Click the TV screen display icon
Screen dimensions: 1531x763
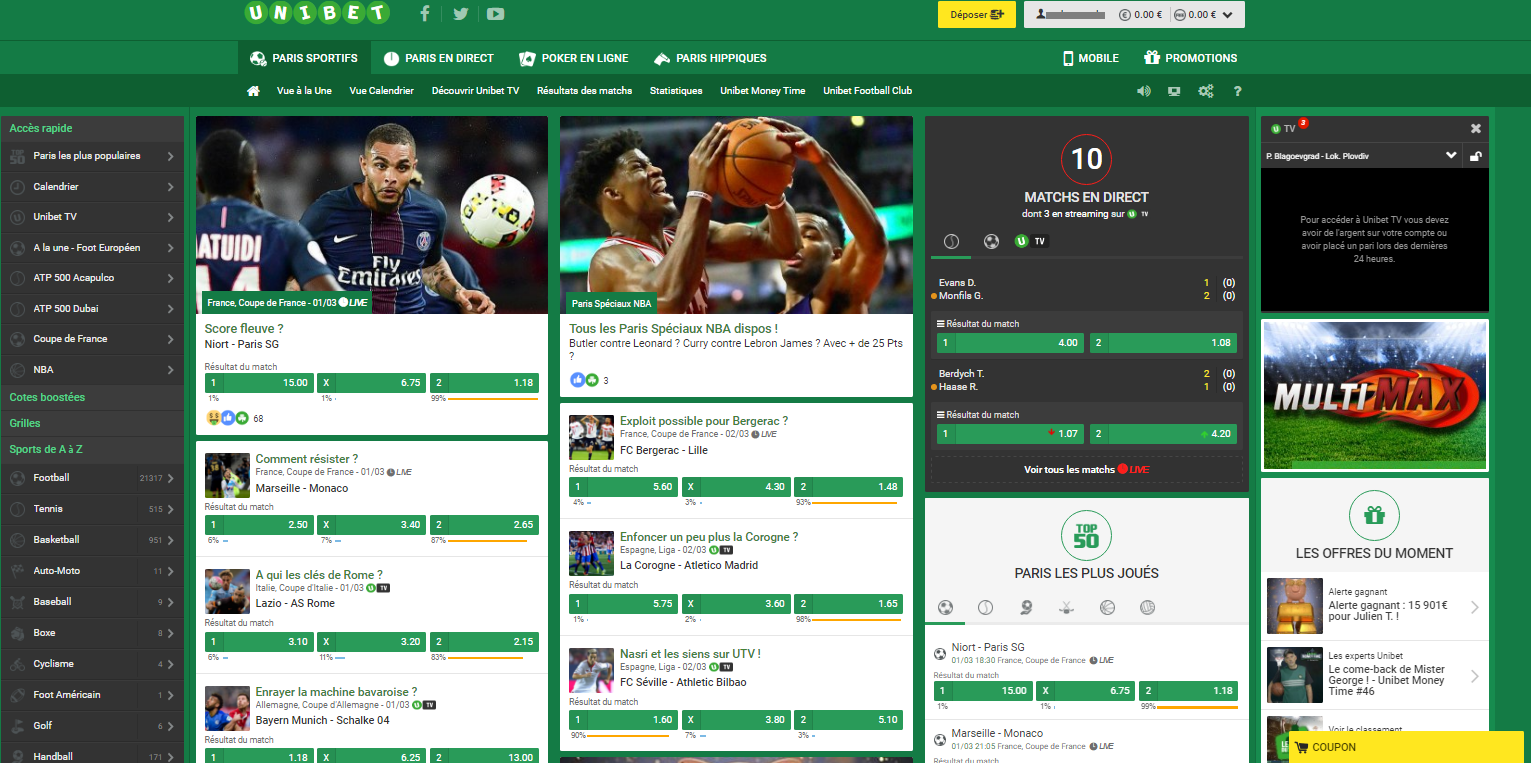coord(1174,91)
